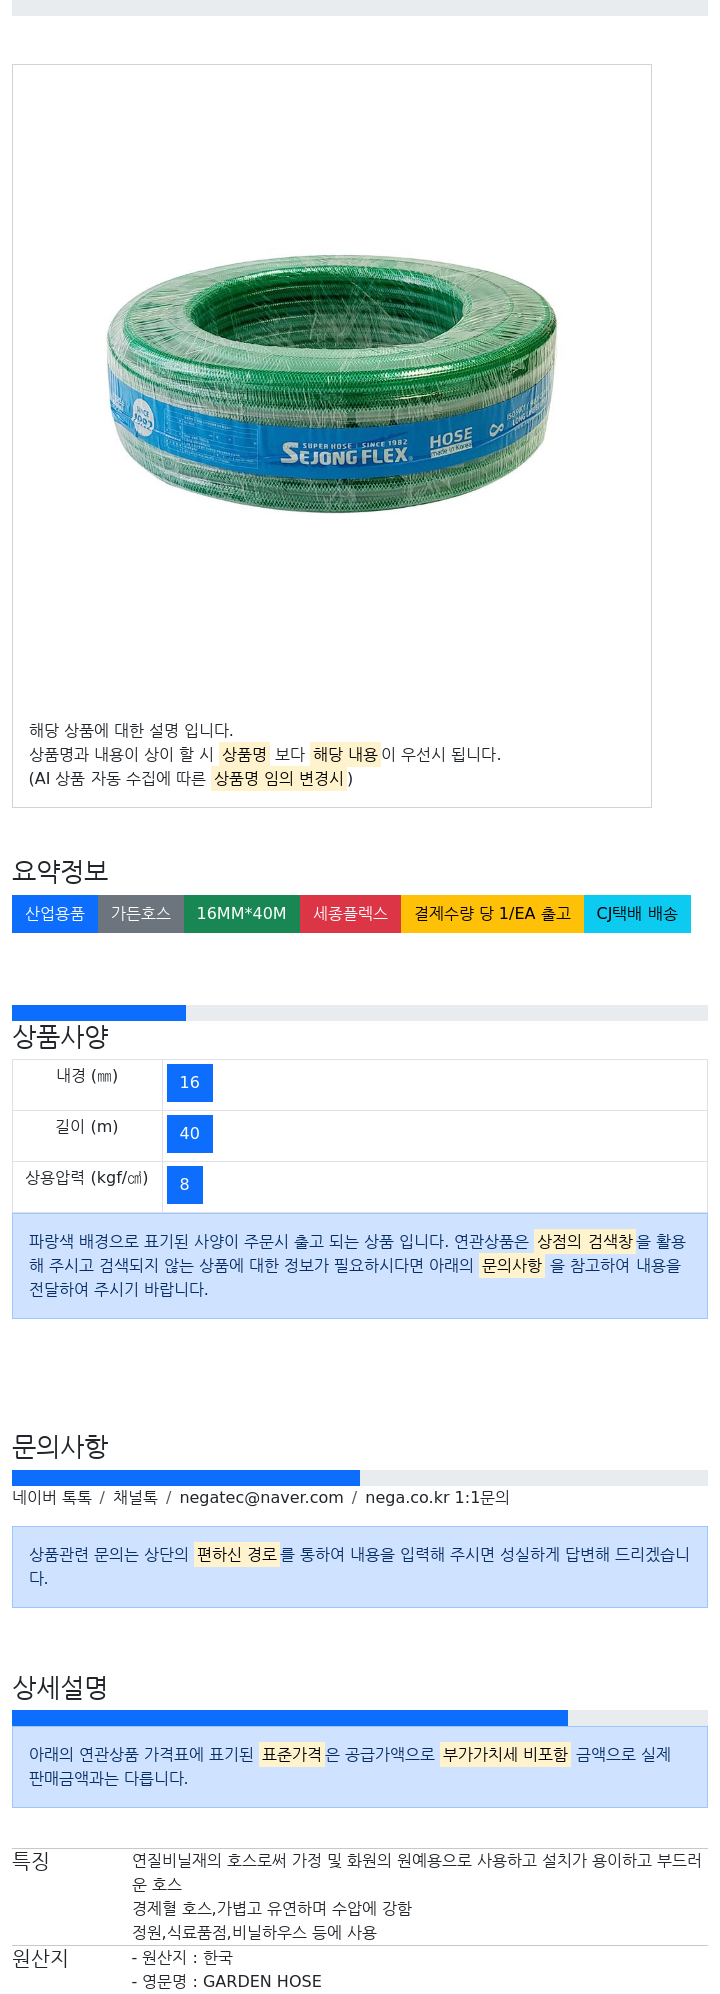Screen dimensions: 720x1994
Task: Select the 산업용품 blue tag
Action: tap(55, 914)
